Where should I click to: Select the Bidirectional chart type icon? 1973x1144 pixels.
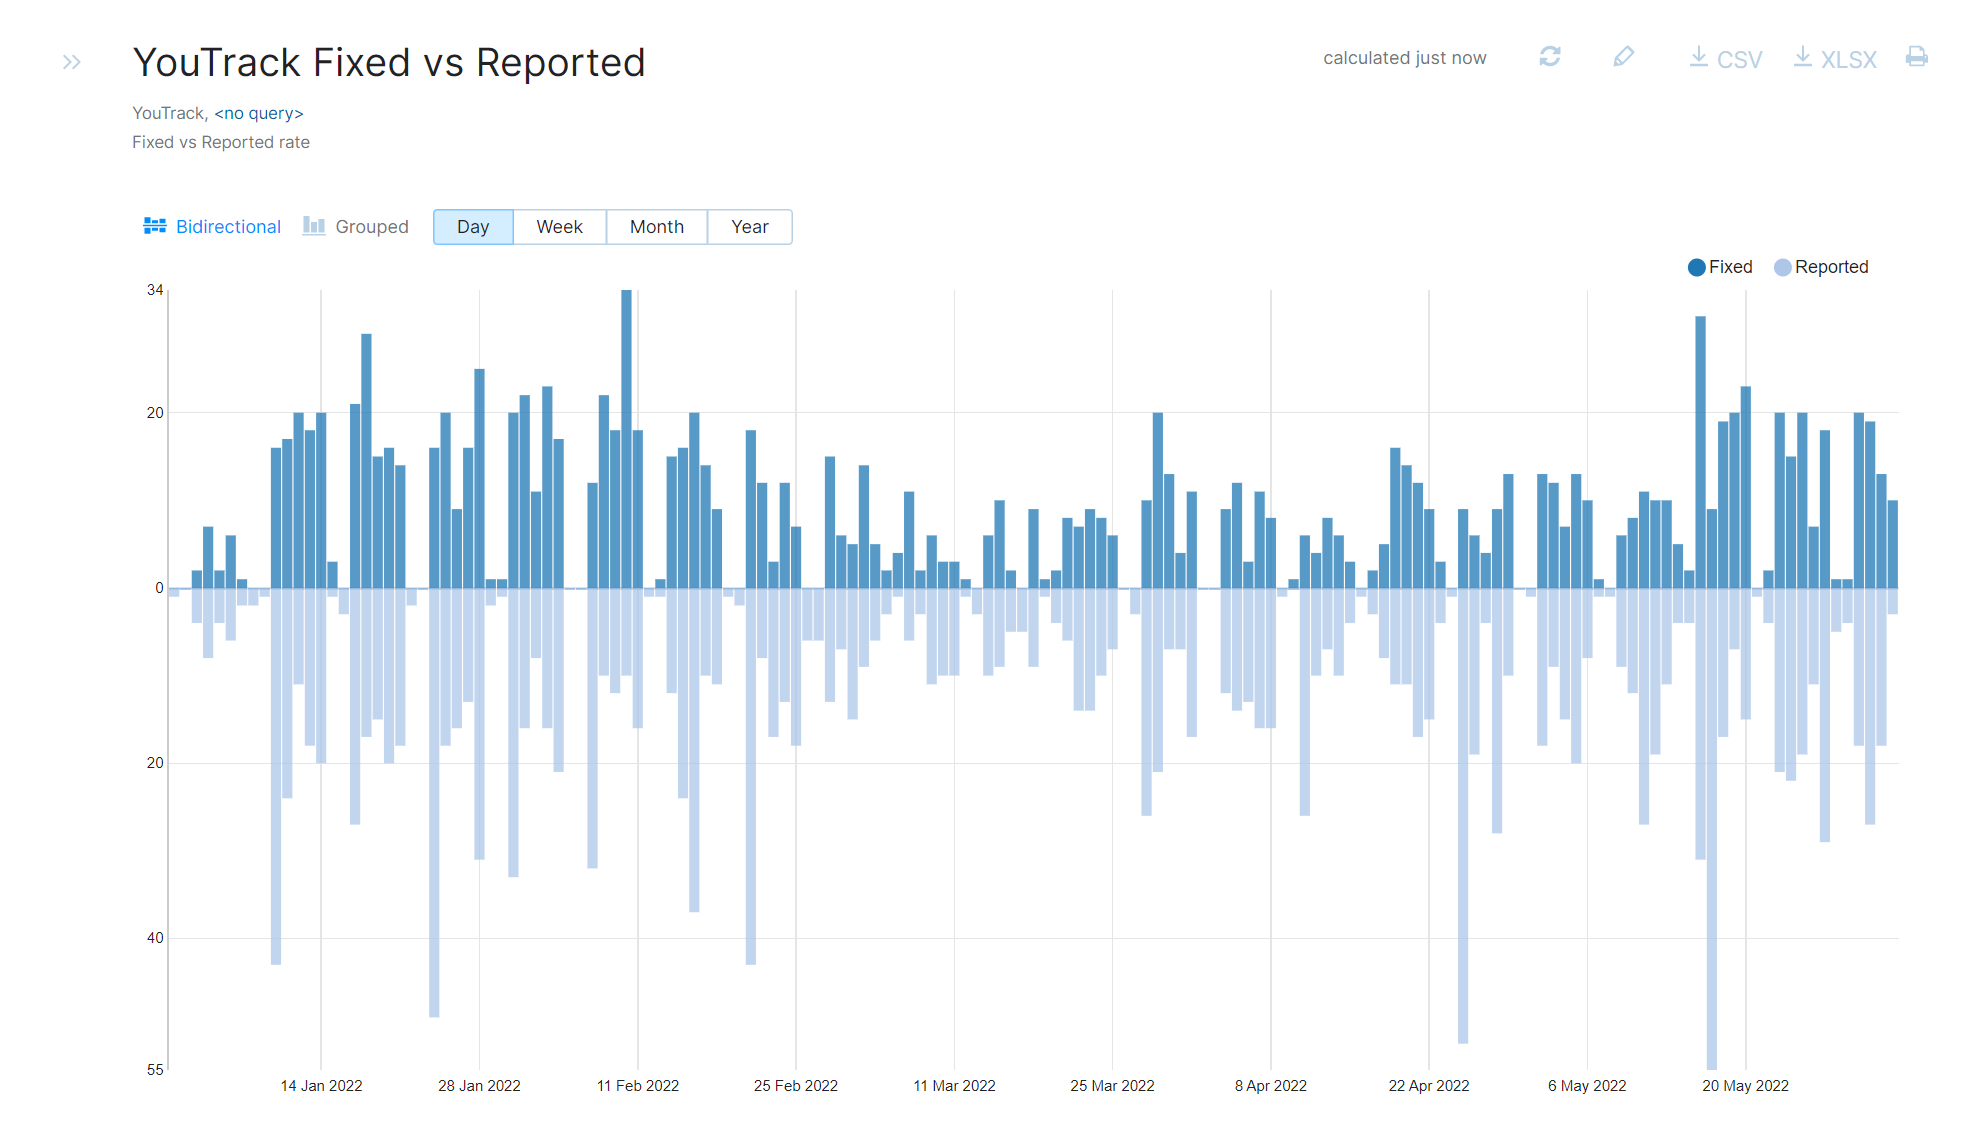tap(155, 226)
